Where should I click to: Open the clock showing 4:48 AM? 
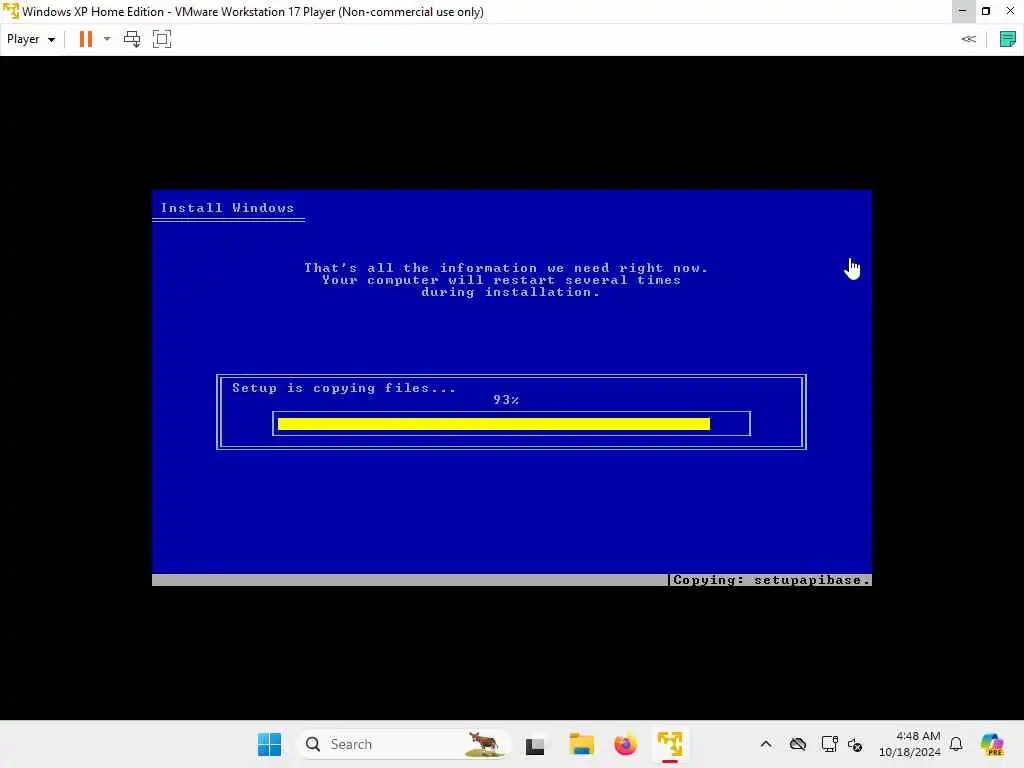tap(909, 744)
